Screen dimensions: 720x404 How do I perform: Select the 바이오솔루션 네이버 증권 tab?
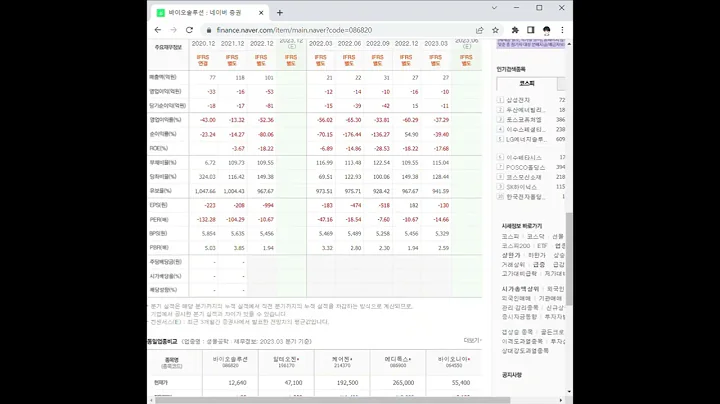pos(210,13)
